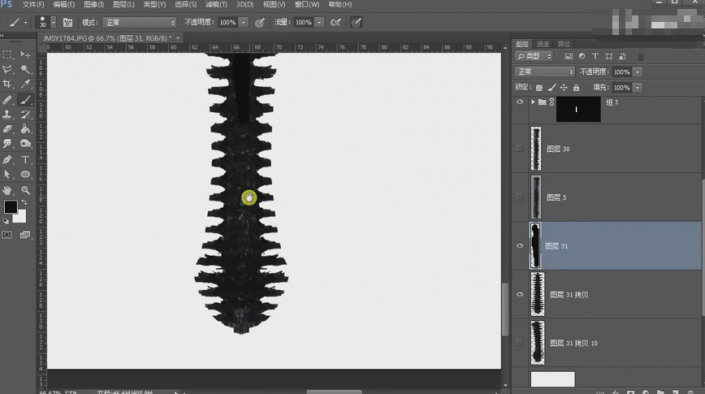
Task: Open the 图层(L) menu
Action: click(x=124, y=4)
